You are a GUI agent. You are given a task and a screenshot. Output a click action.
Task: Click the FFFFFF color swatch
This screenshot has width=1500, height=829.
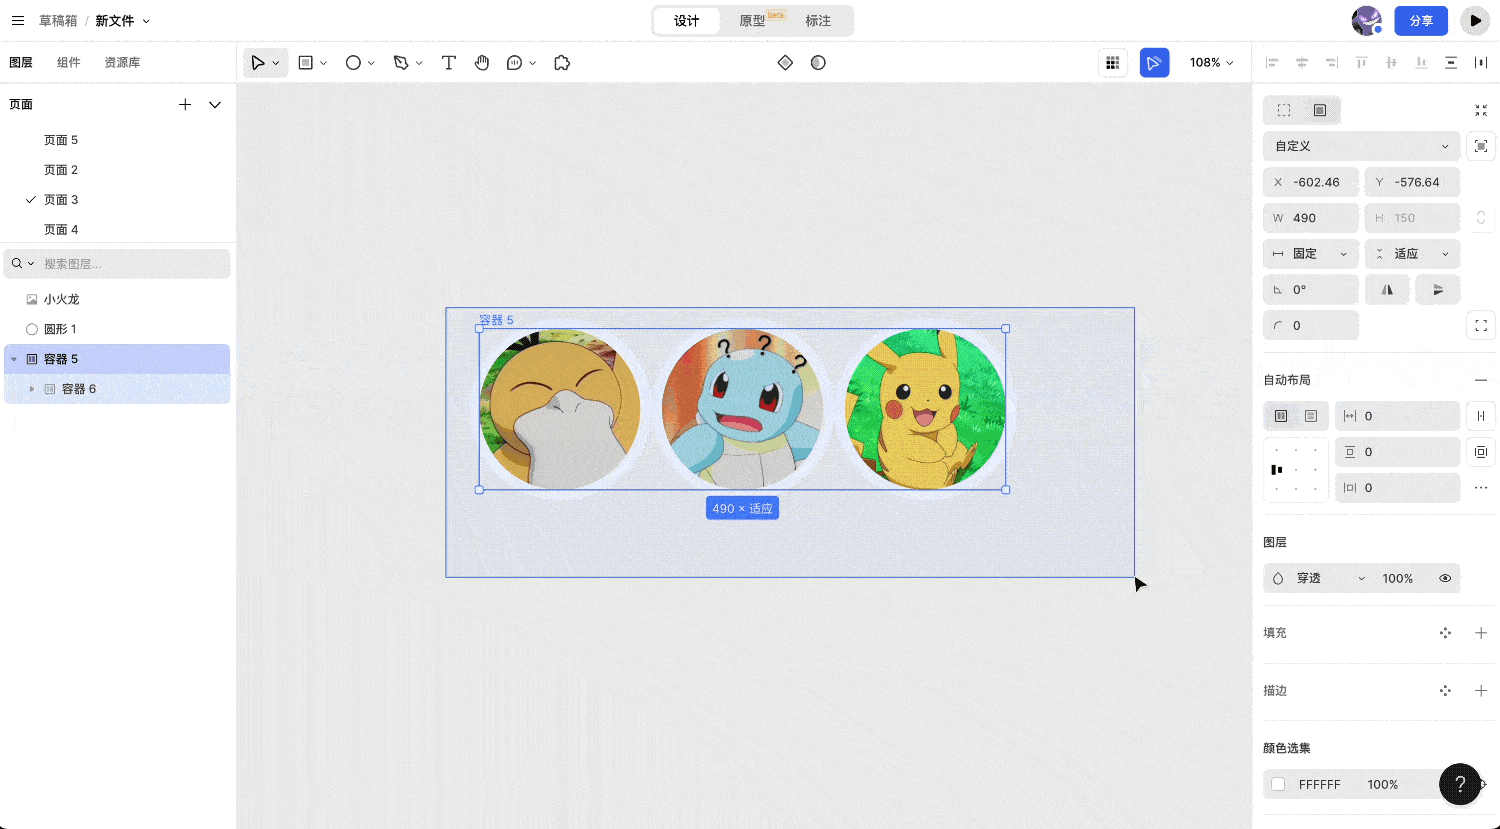pos(1278,785)
